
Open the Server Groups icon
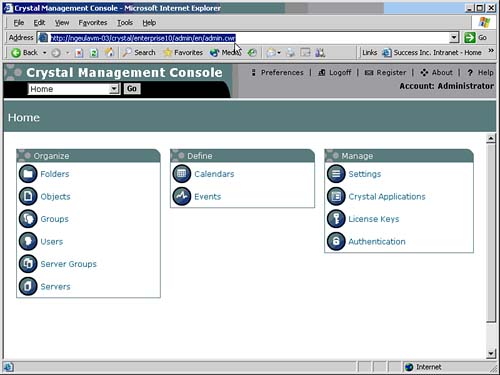(28, 264)
